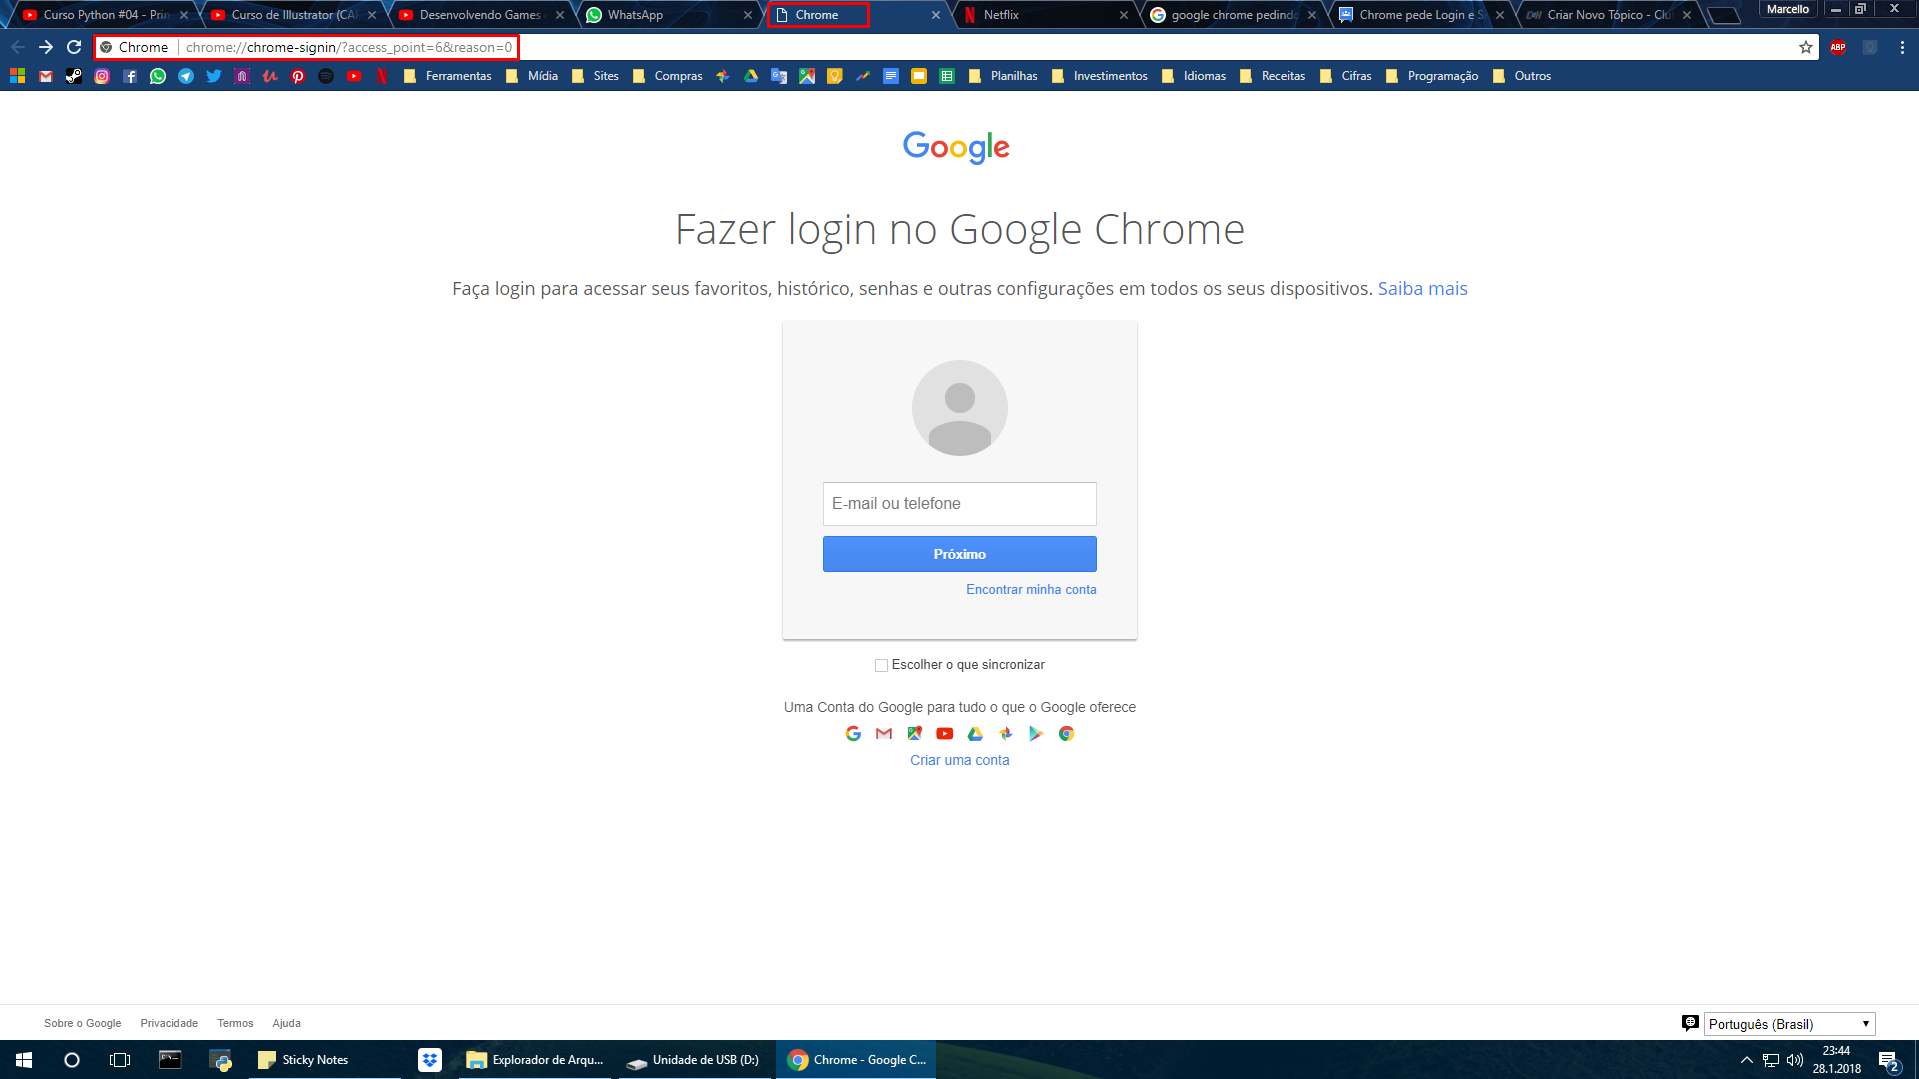Open the Adblock Plus extension icon
The image size is (1919, 1079).
click(1838, 47)
